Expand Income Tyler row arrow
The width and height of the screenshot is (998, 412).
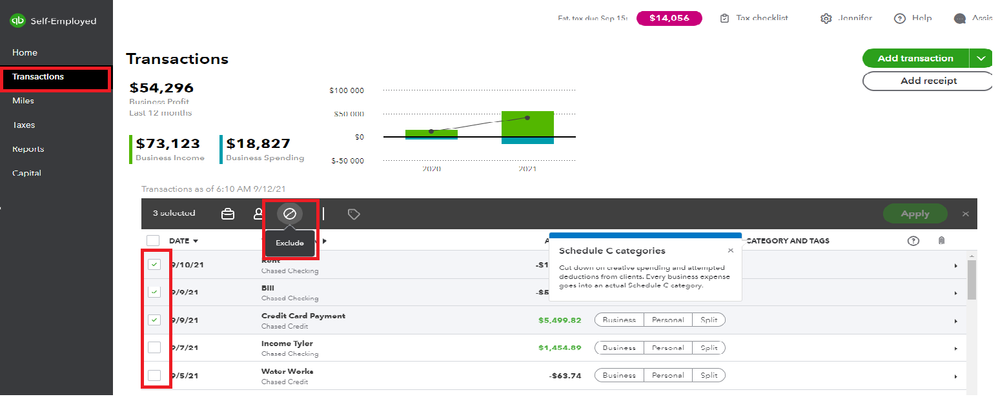pos(955,349)
